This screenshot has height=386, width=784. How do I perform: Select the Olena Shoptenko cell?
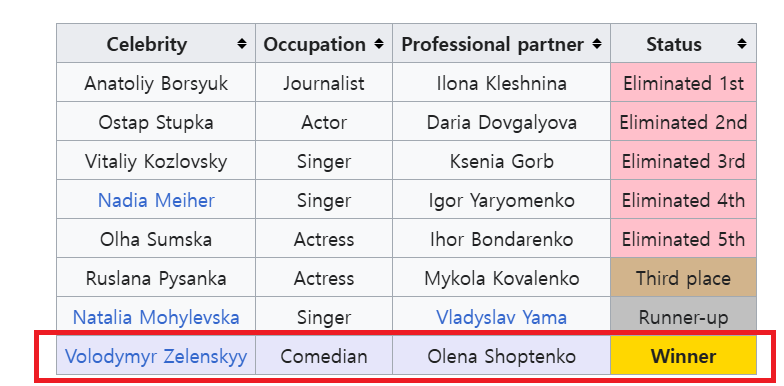coord(502,355)
